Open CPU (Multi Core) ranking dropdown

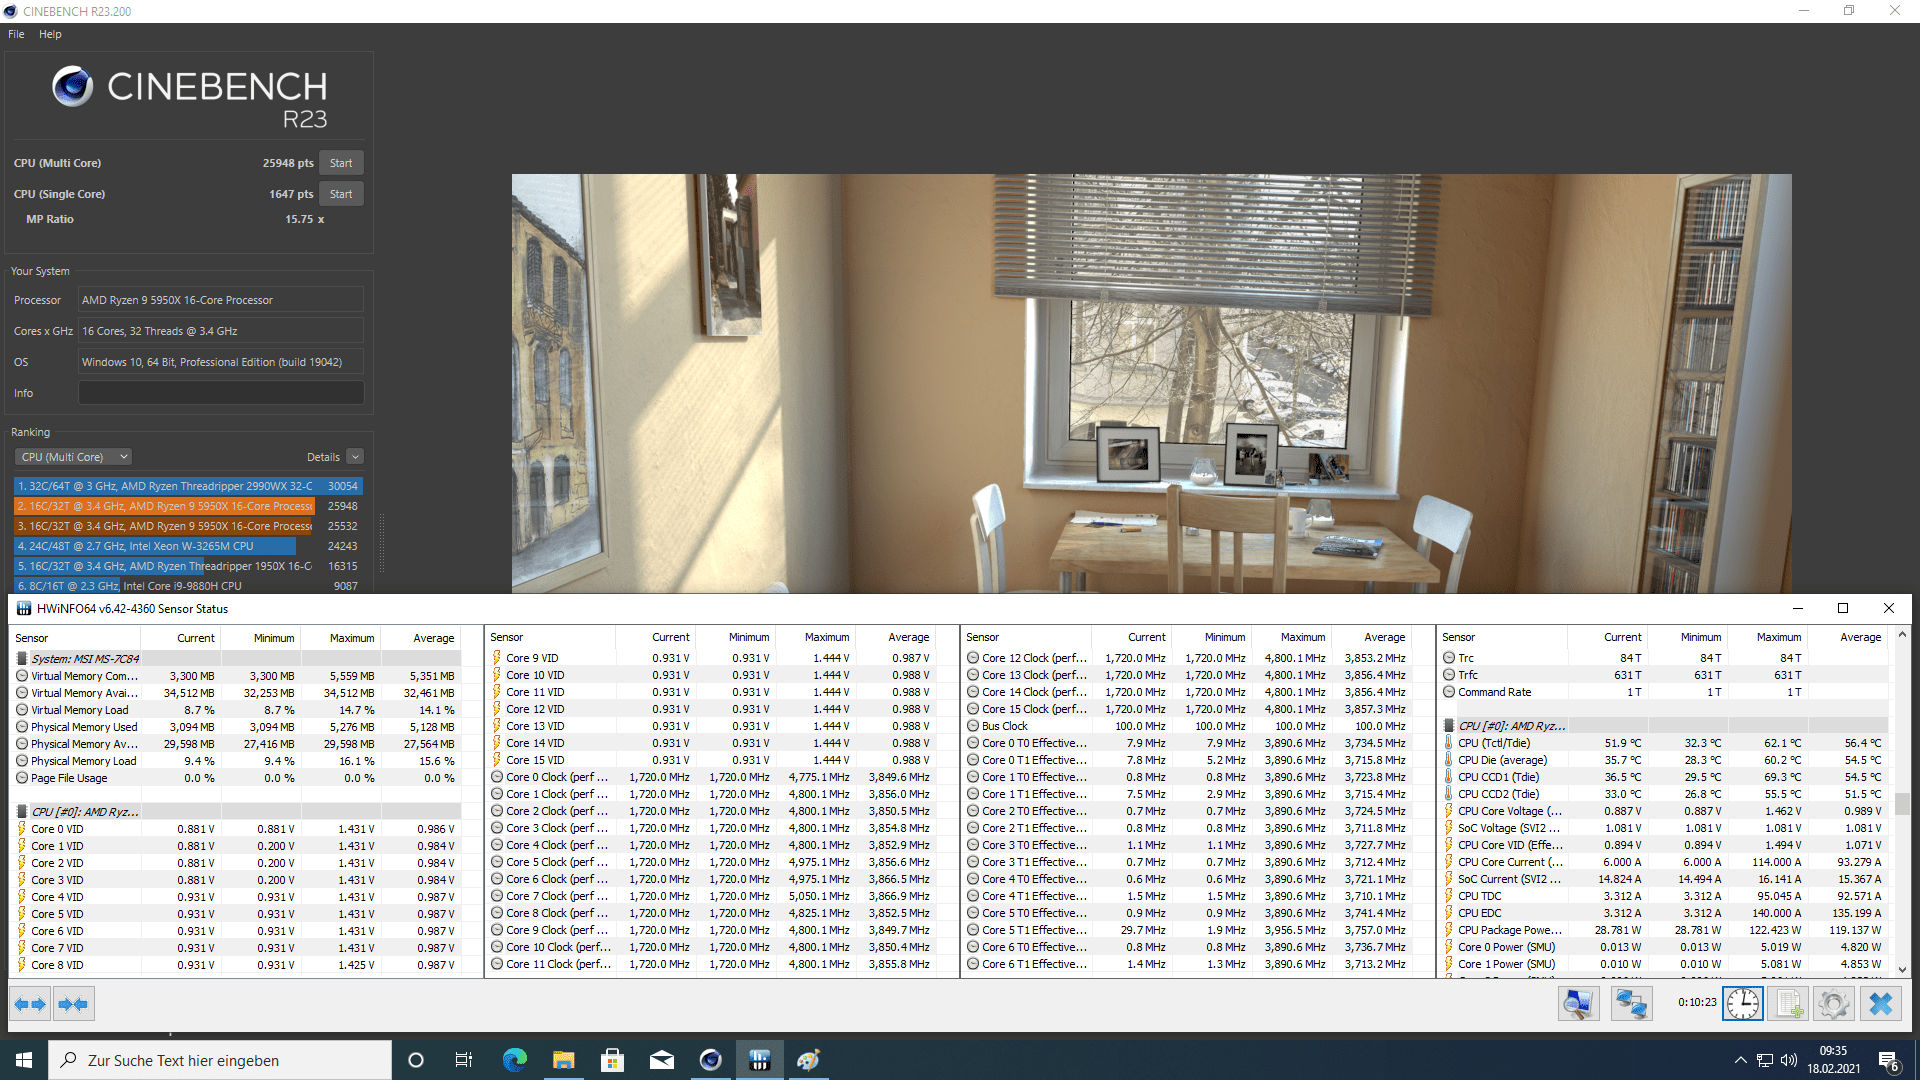[73, 457]
